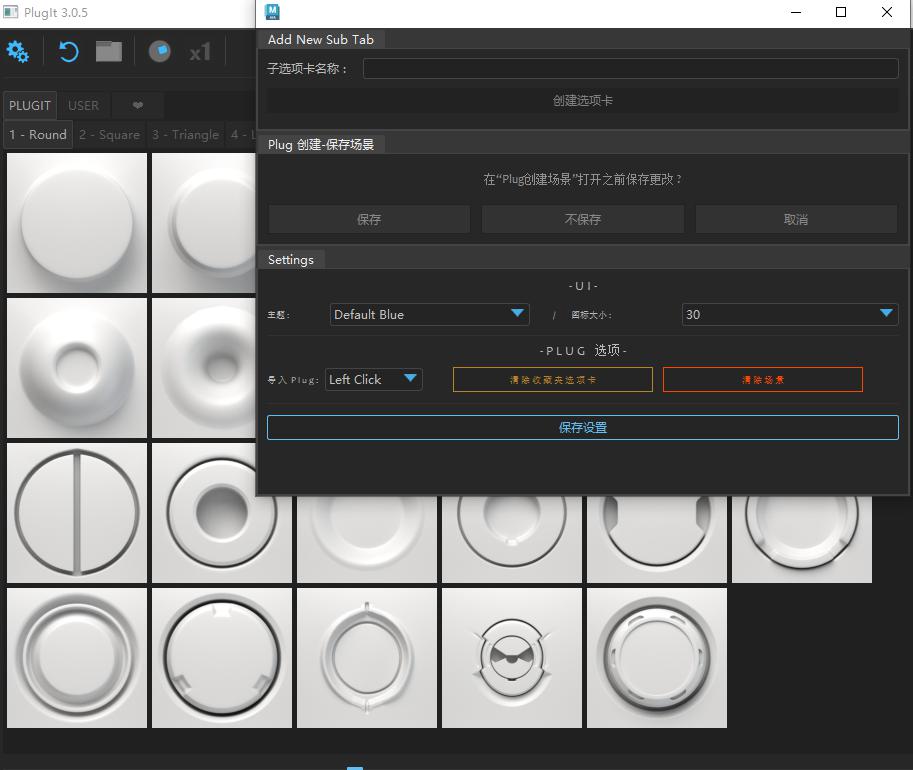The height and width of the screenshot is (770, 913).
Task: Click the 子选项卡名称 text field
Action: (630, 69)
